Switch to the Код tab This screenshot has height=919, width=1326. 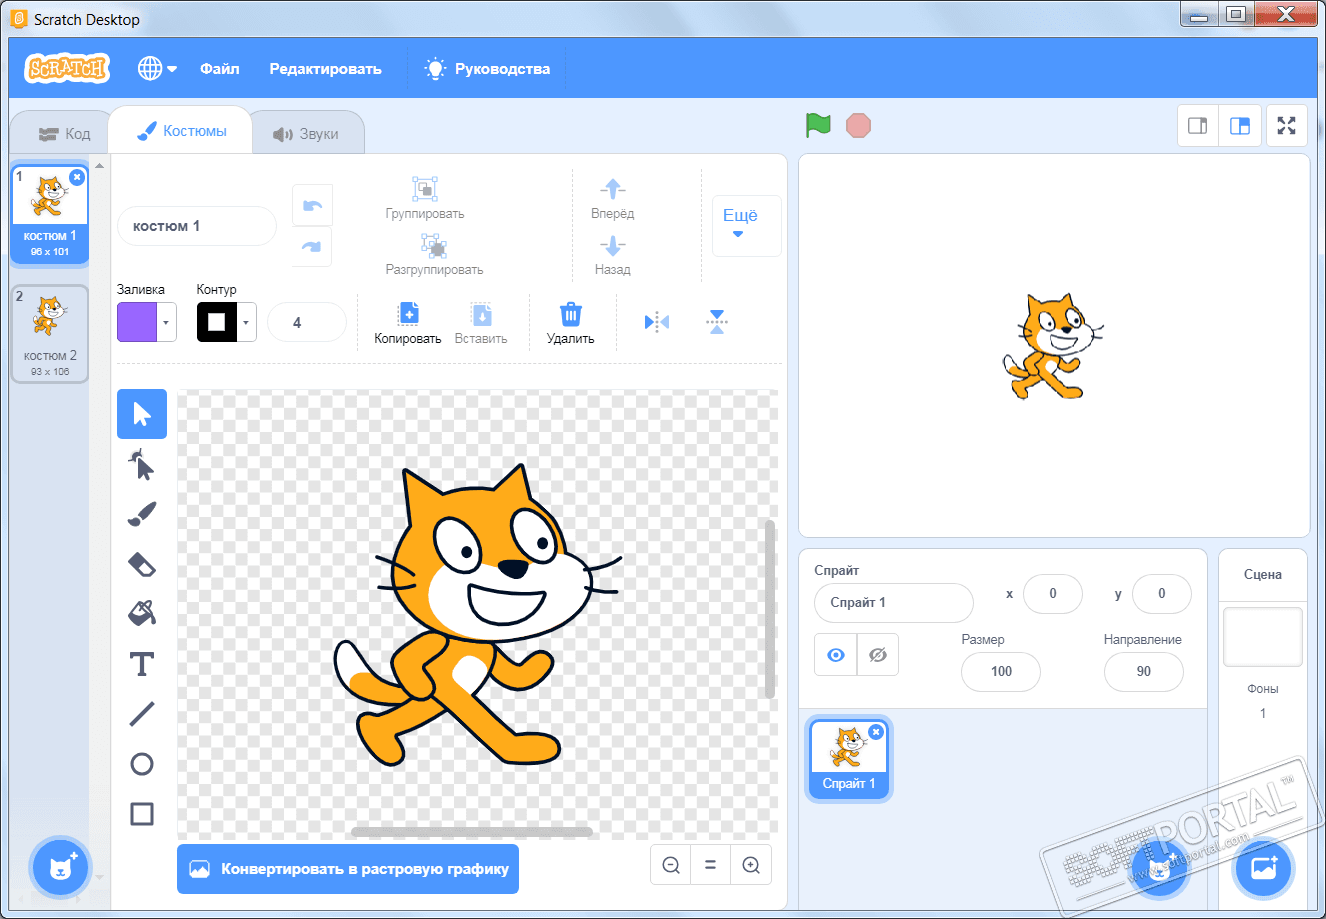[64, 133]
